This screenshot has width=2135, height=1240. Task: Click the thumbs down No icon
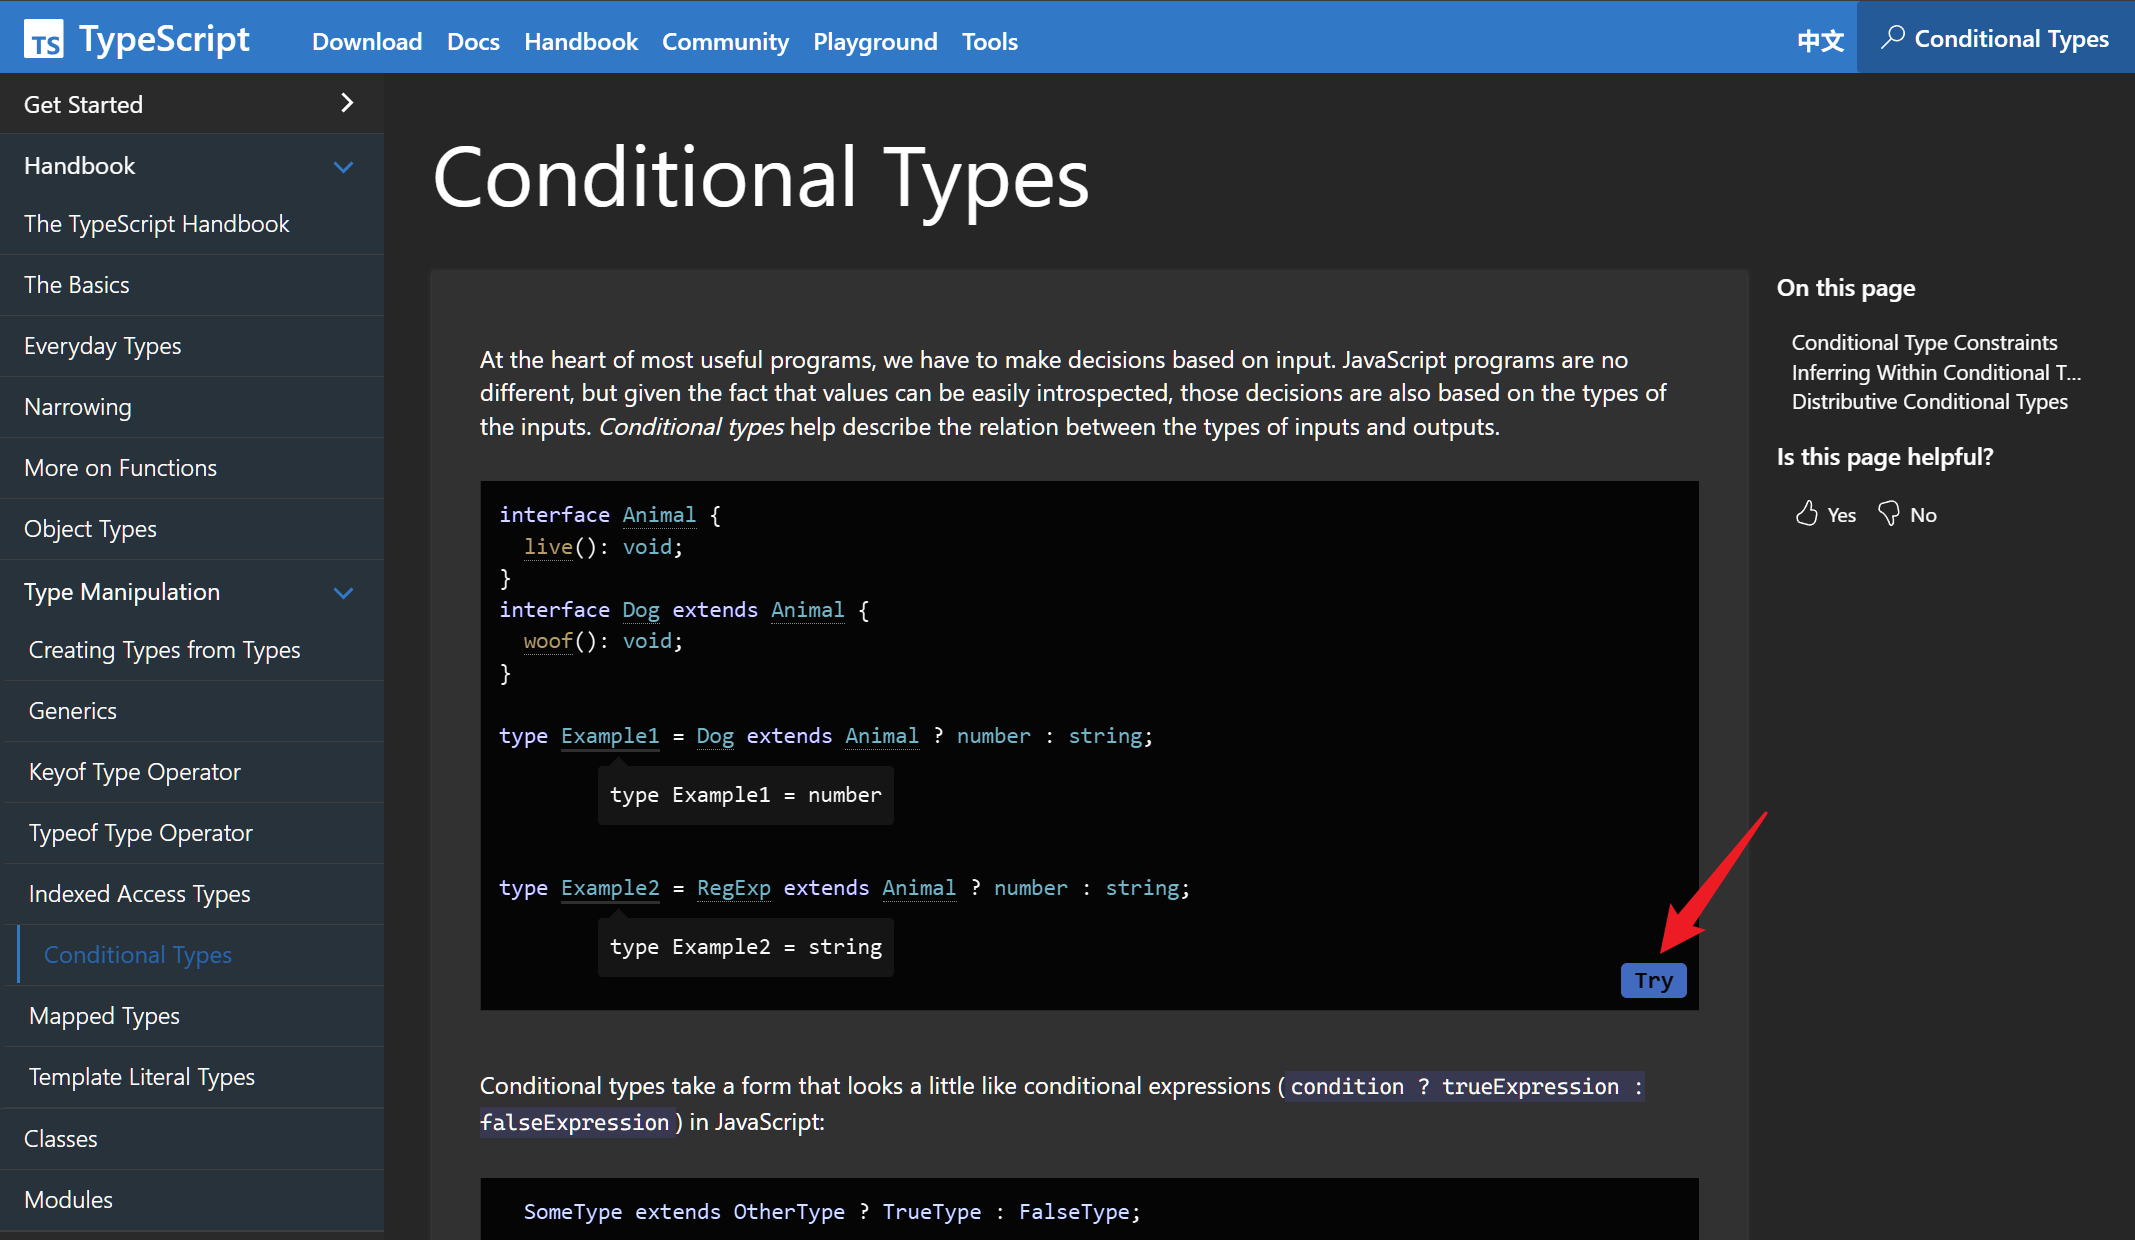coord(1888,514)
